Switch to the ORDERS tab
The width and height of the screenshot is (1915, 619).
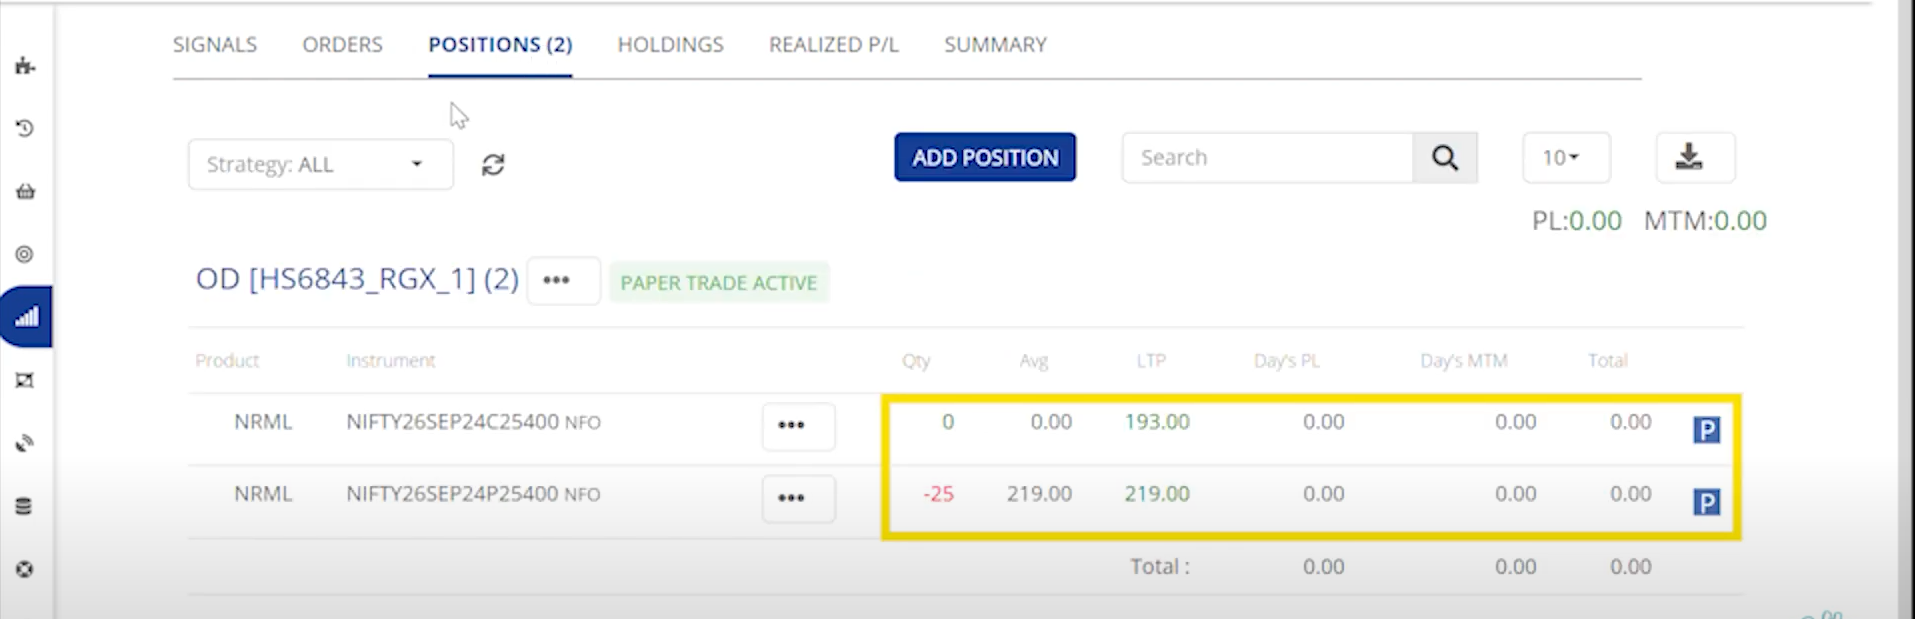[x=342, y=45]
